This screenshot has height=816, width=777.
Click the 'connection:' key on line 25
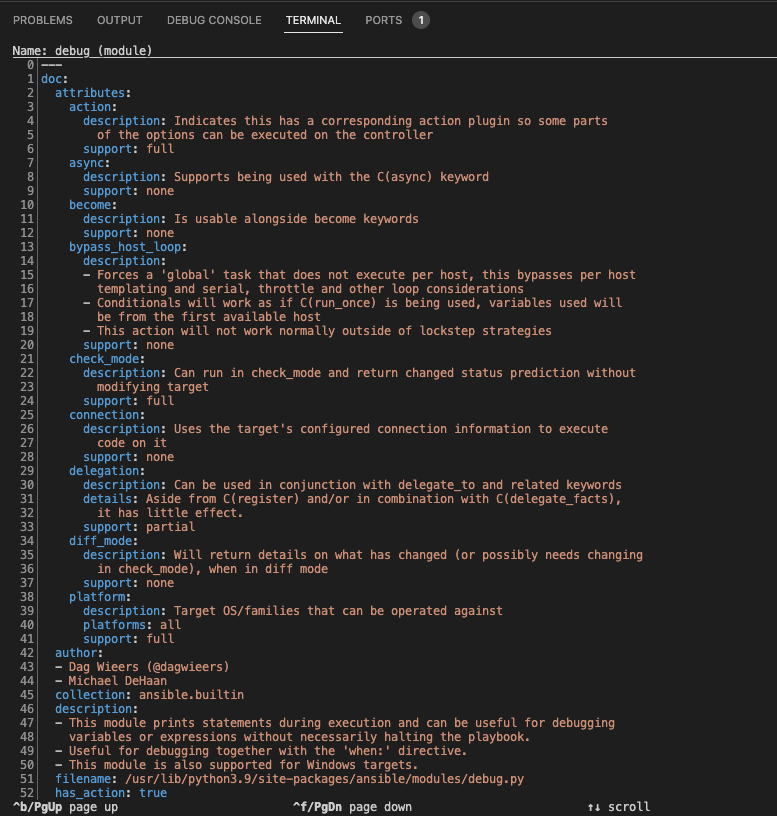pyautogui.click(x=107, y=415)
